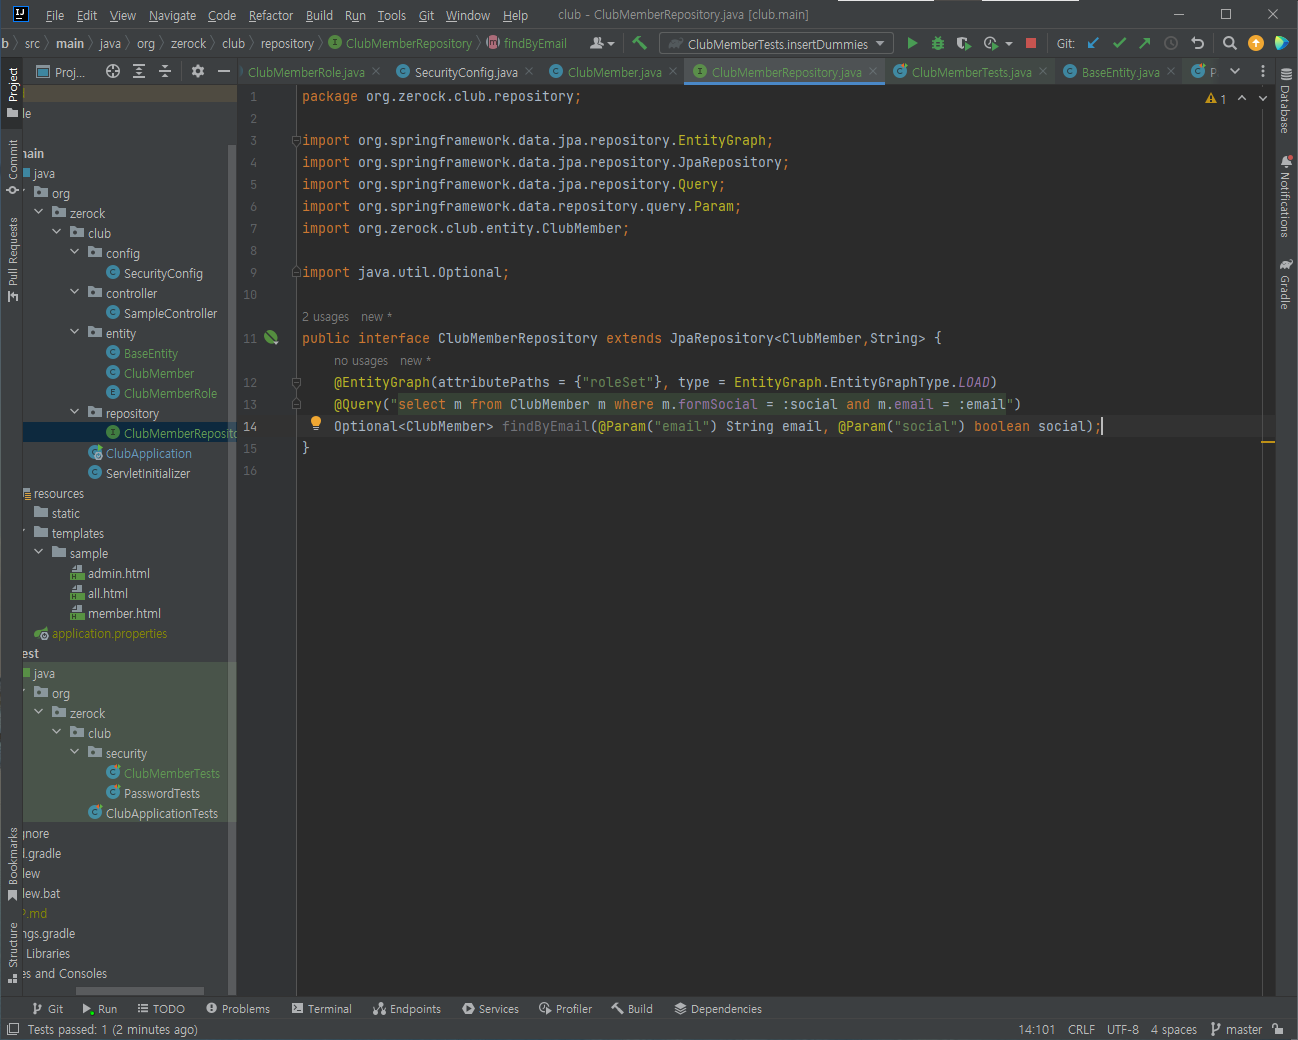Viewport: 1298px width, 1040px height.
Task: Push commits with Git arrow
Action: 1145,43
